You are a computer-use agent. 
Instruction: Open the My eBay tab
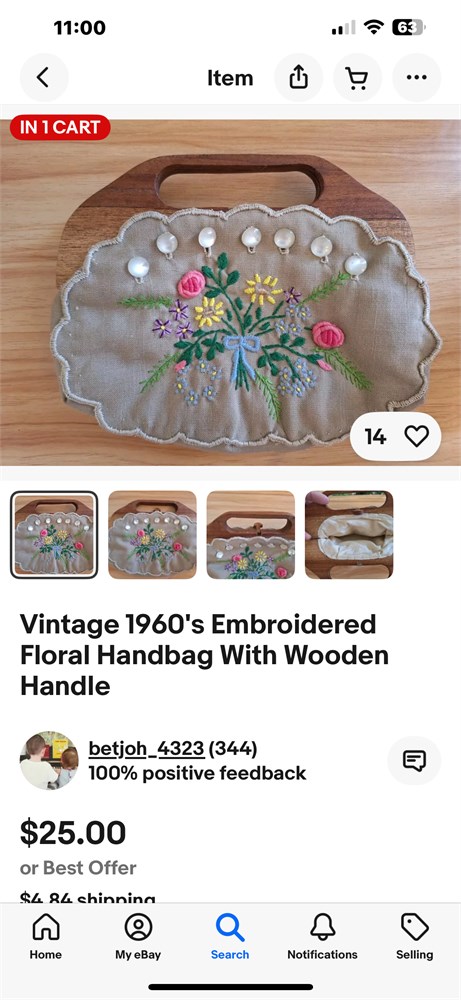coord(138,937)
